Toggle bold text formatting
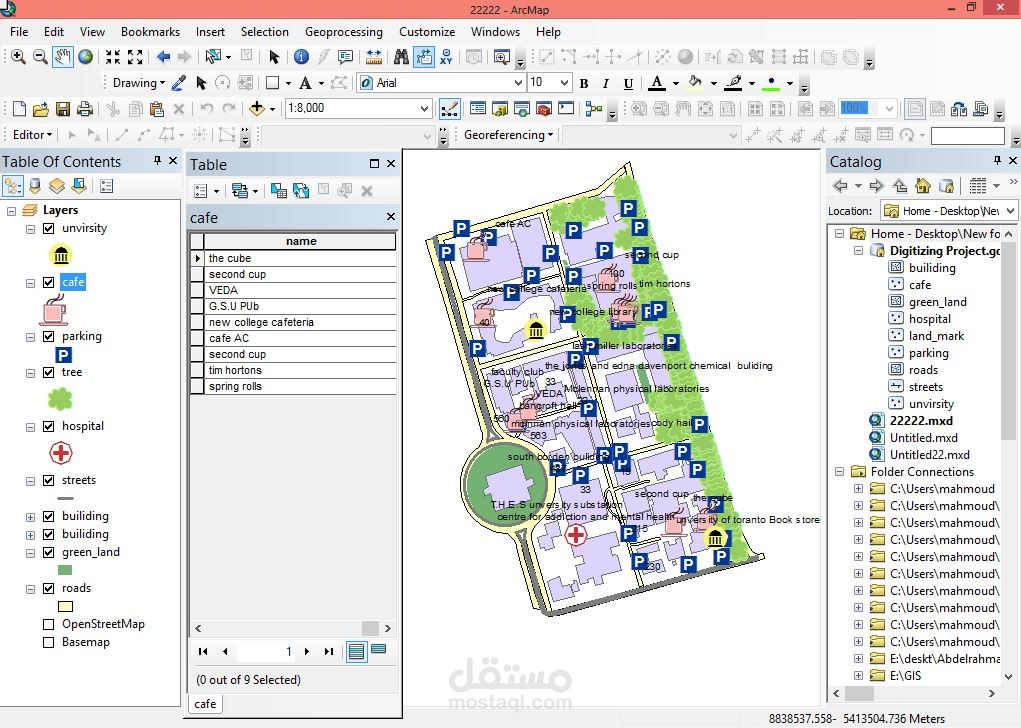1021x728 pixels. (584, 84)
